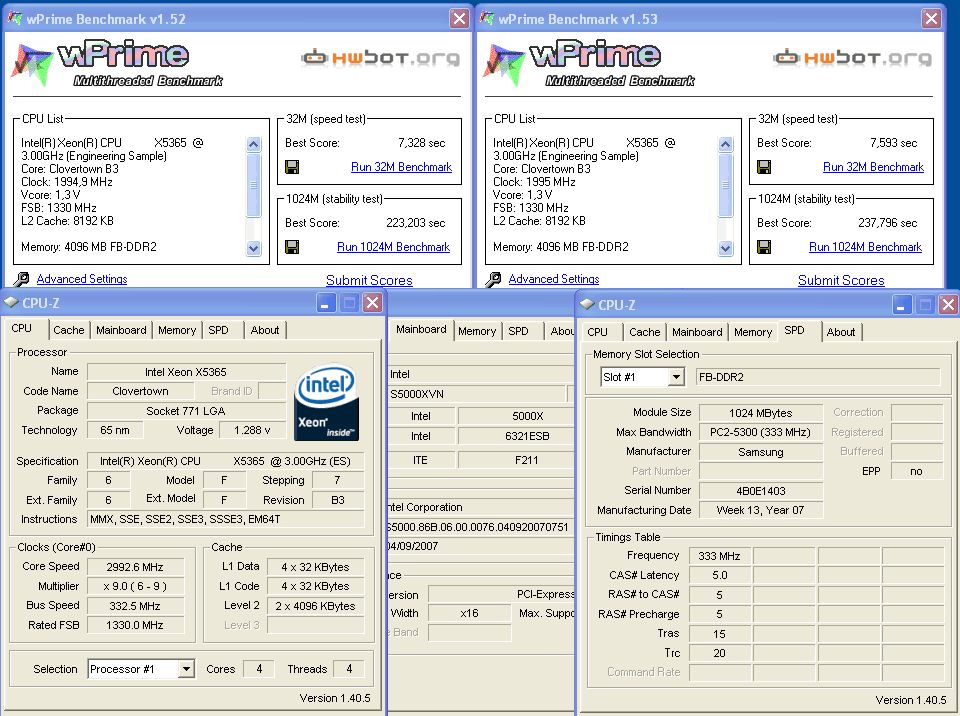Switch to Cache tab in right CPU-Z
This screenshot has width=960, height=716.
645,332
